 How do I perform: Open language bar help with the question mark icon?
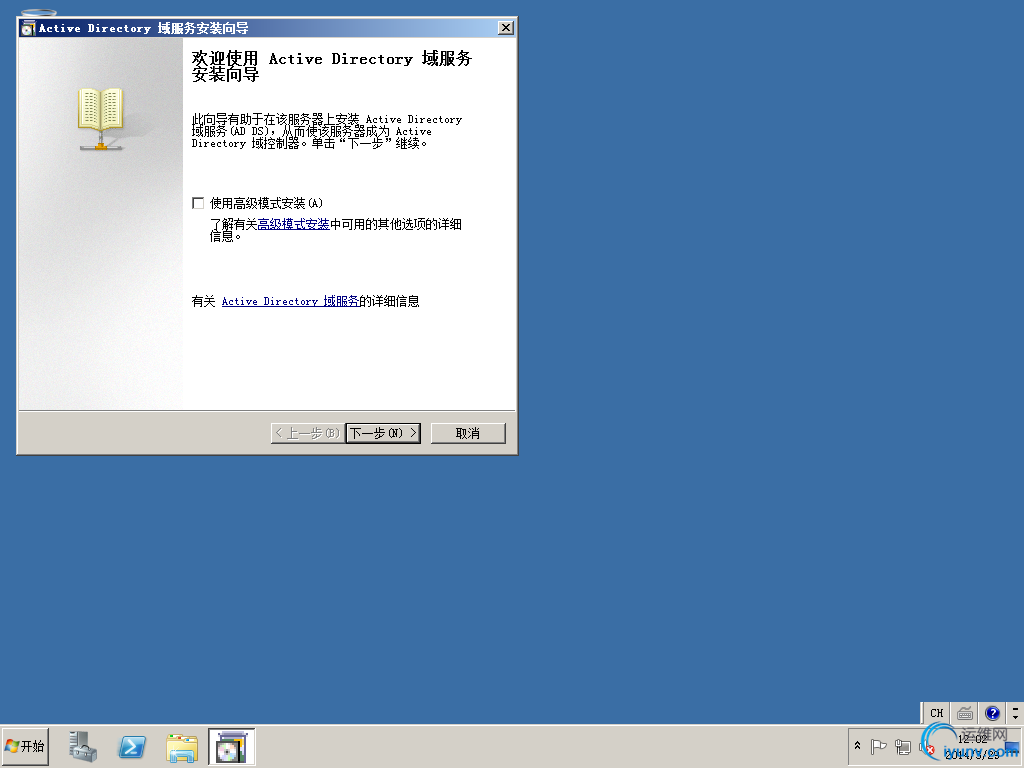(991, 712)
